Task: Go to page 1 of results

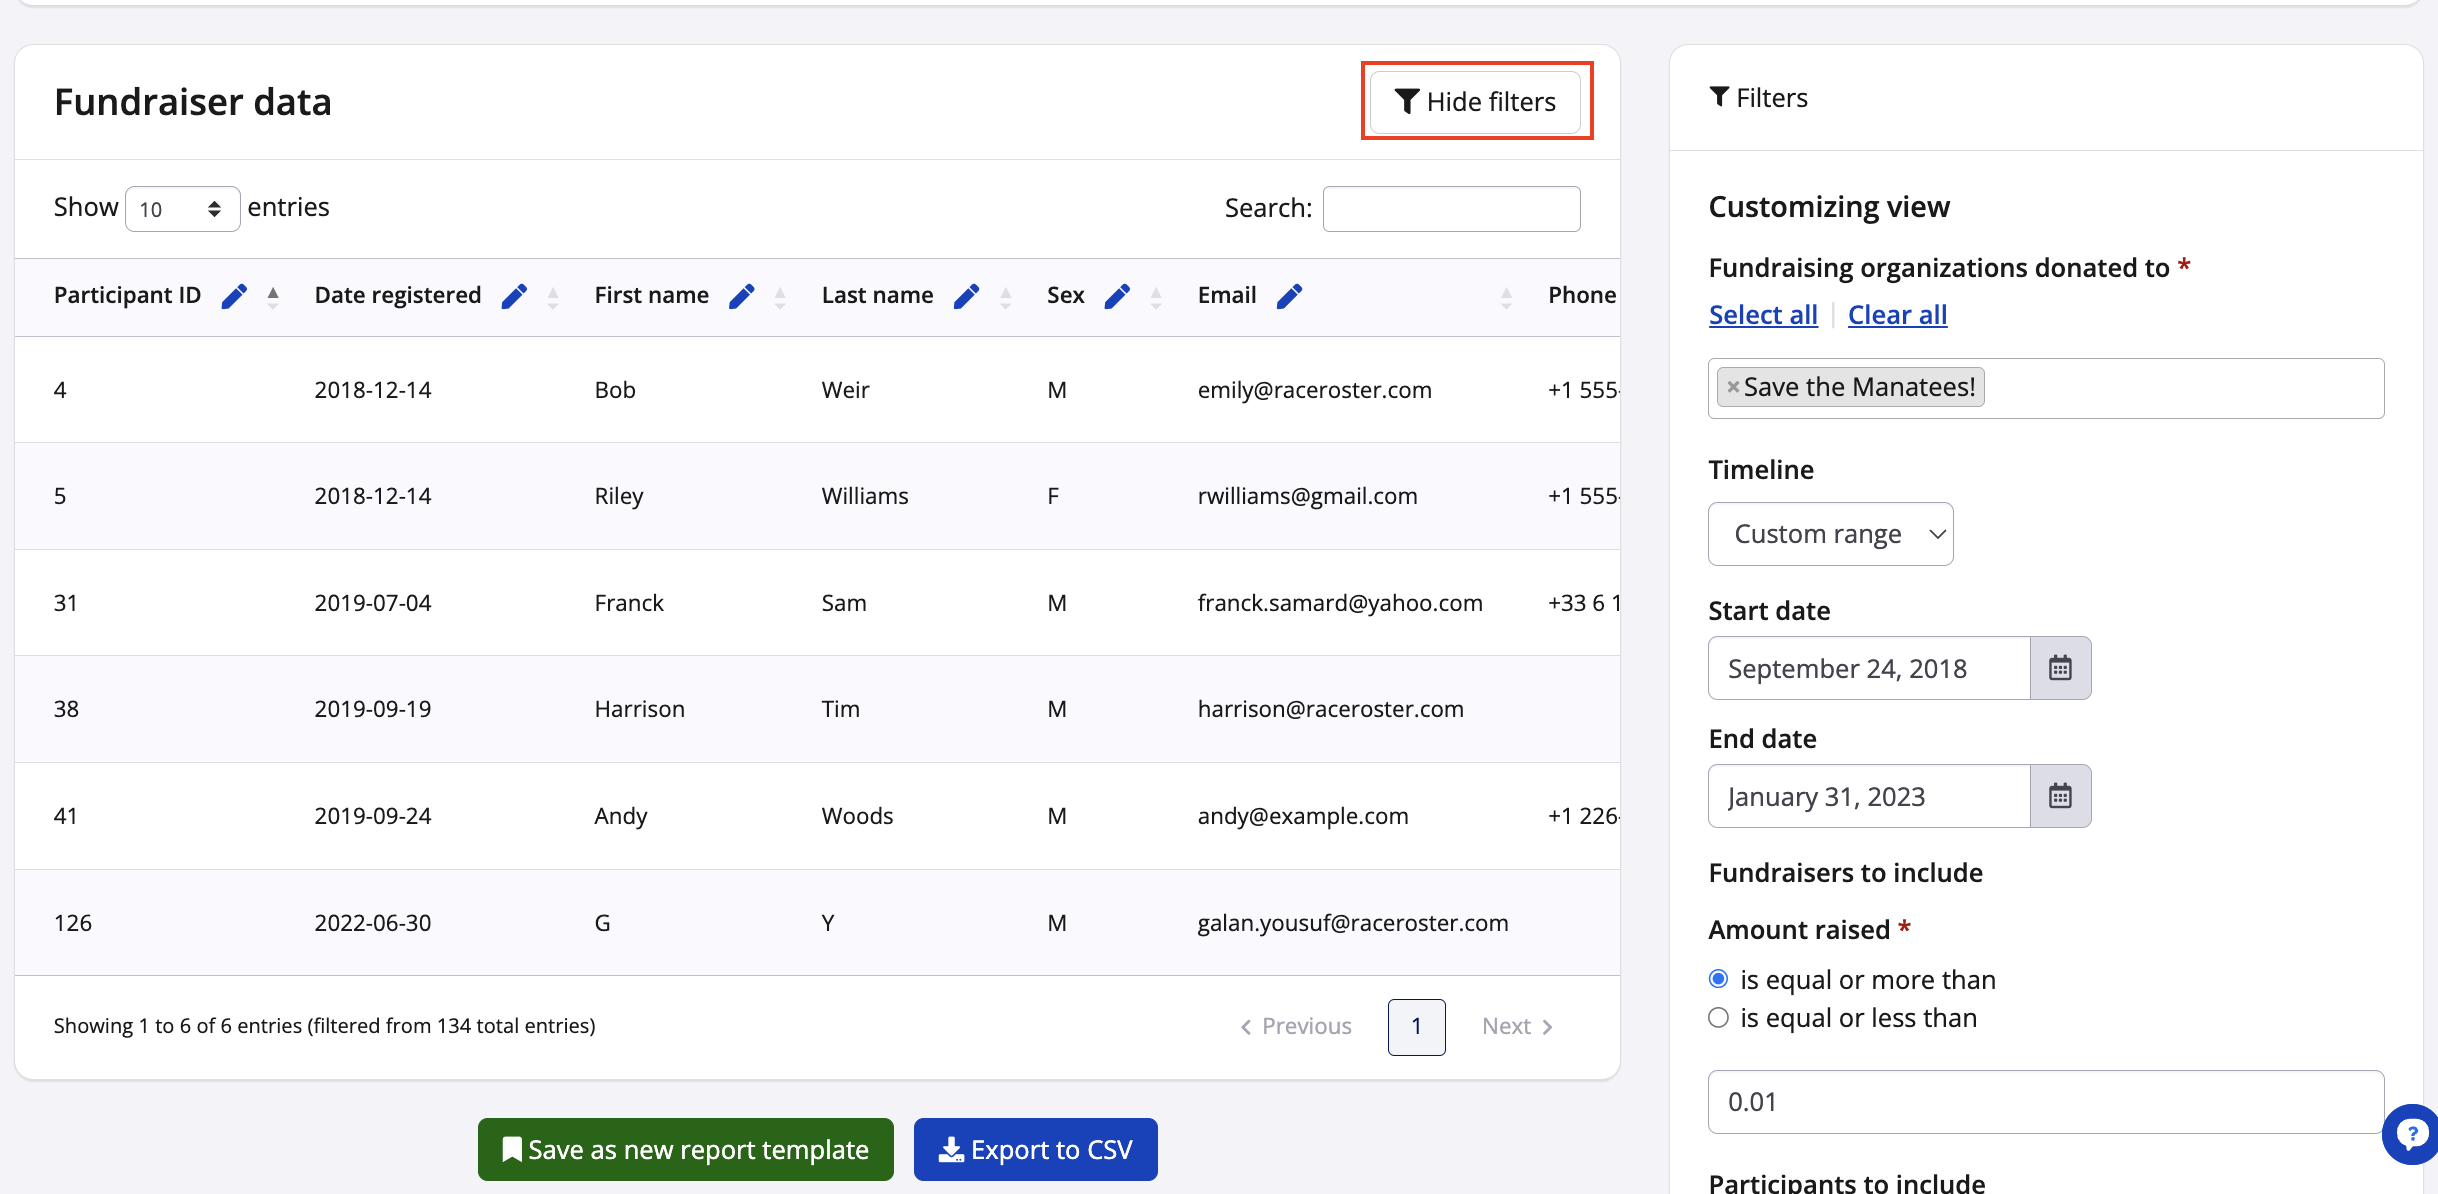Action: tap(1416, 1027)
